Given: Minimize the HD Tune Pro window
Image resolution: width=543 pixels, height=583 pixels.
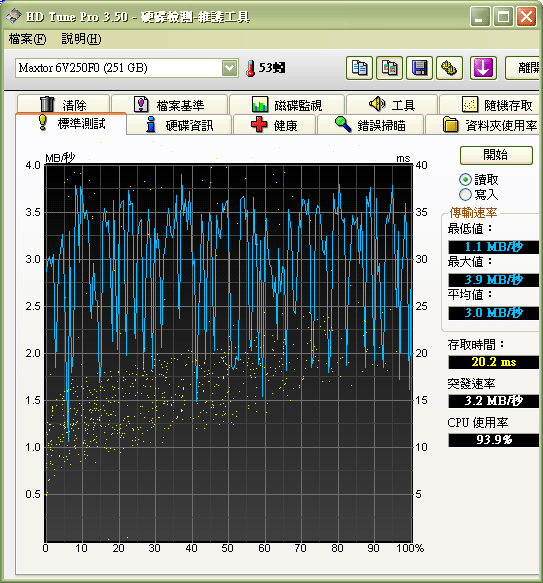Looking at the screenshot, I should tap(479, 17).
